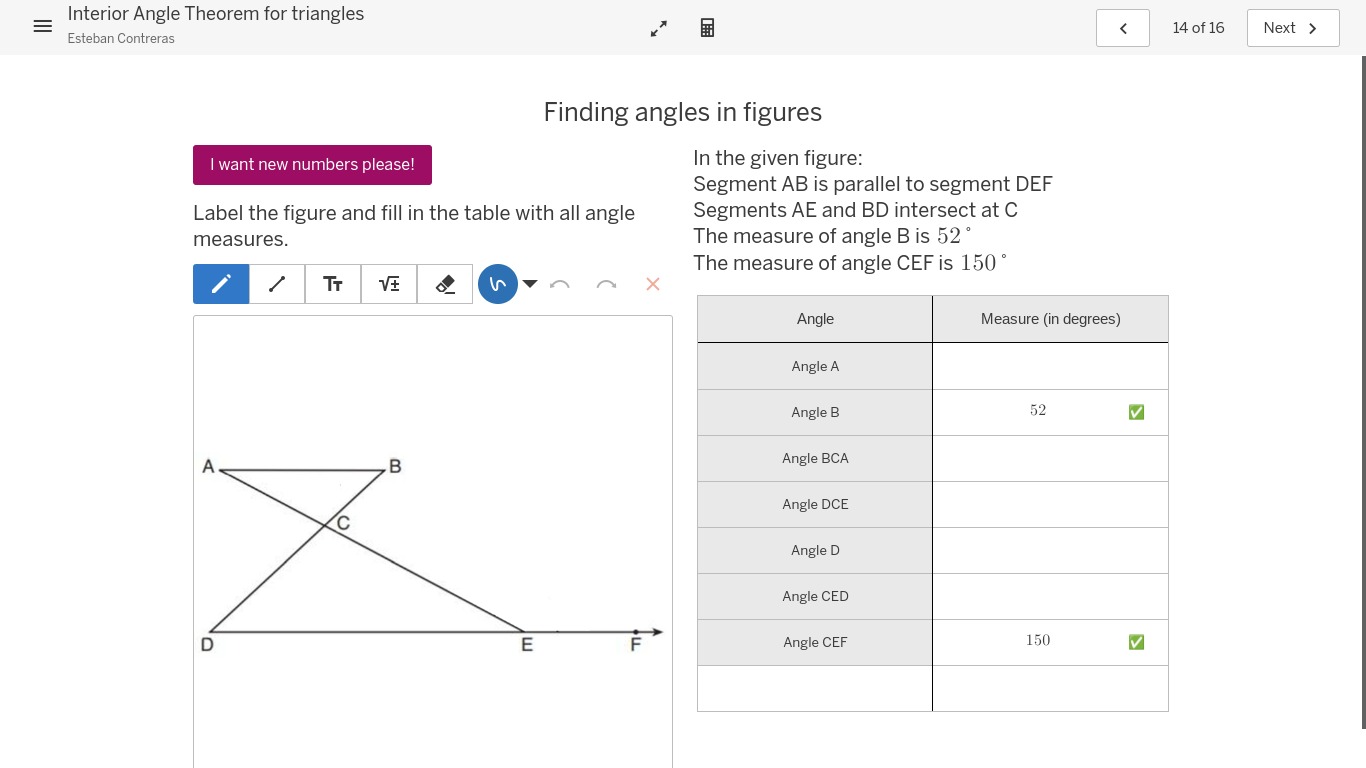Viewport: 1366px width, 768px height.
Task: Open the calculator
Action: click(x=707, y=28)
